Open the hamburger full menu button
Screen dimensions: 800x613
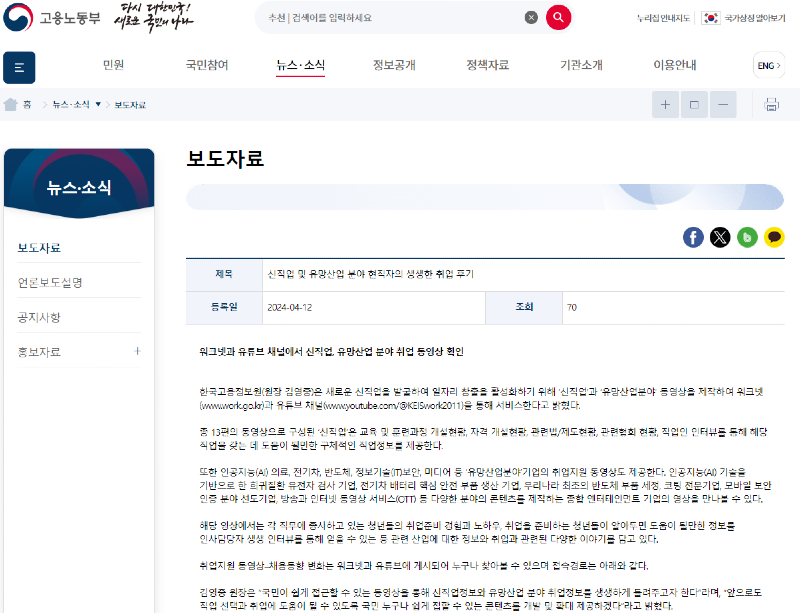click(x=19, y=67)
